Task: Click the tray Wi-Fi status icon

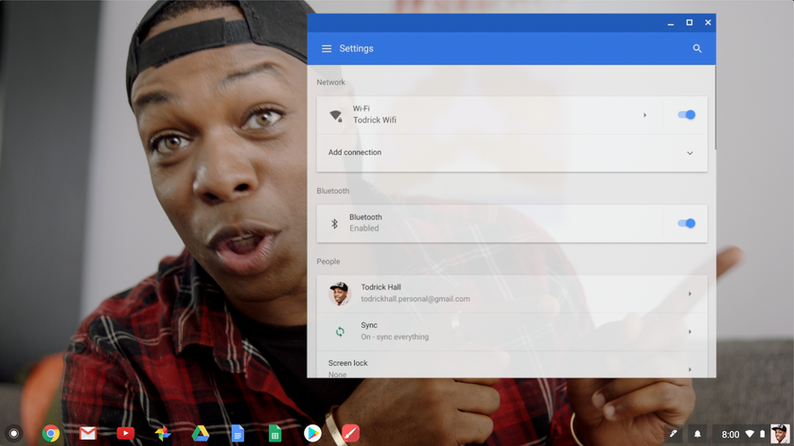Action: [750, 434]
